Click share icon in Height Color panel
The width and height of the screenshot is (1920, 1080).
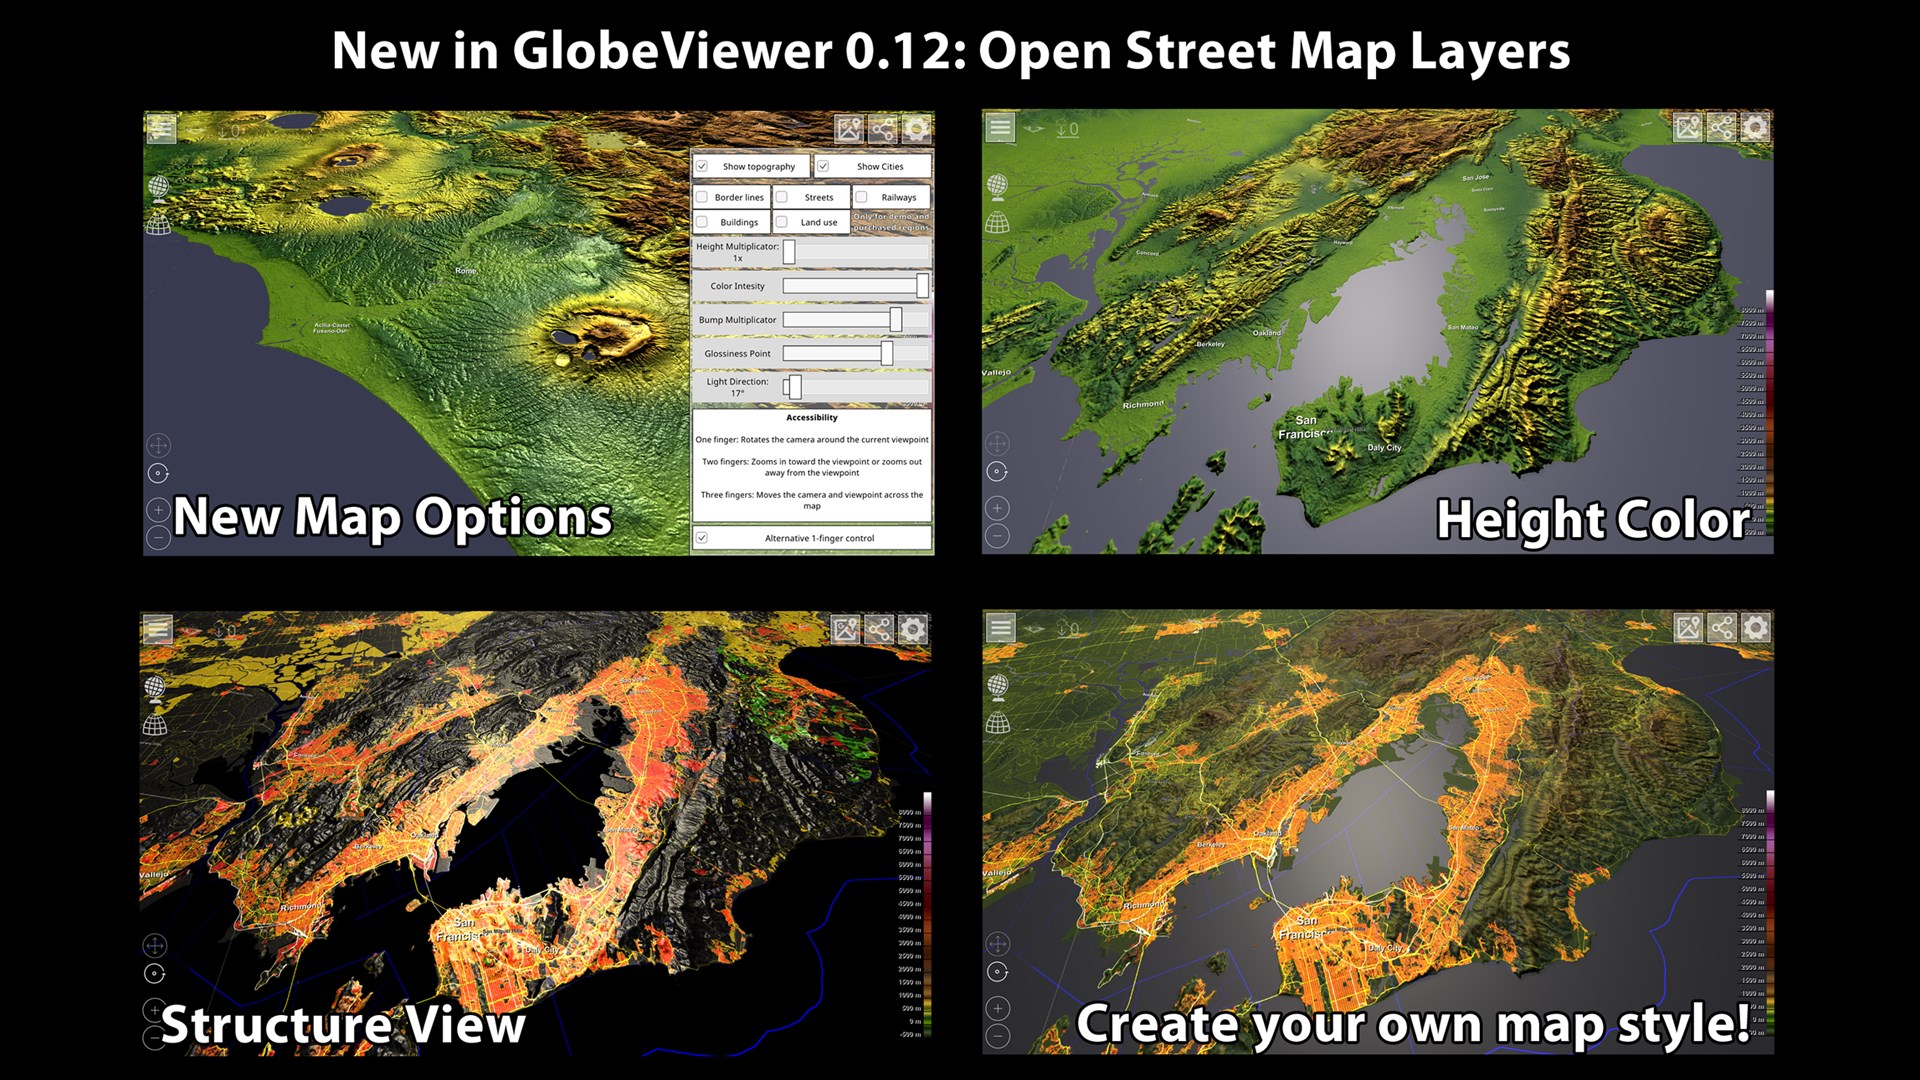tap(1721, 127)
